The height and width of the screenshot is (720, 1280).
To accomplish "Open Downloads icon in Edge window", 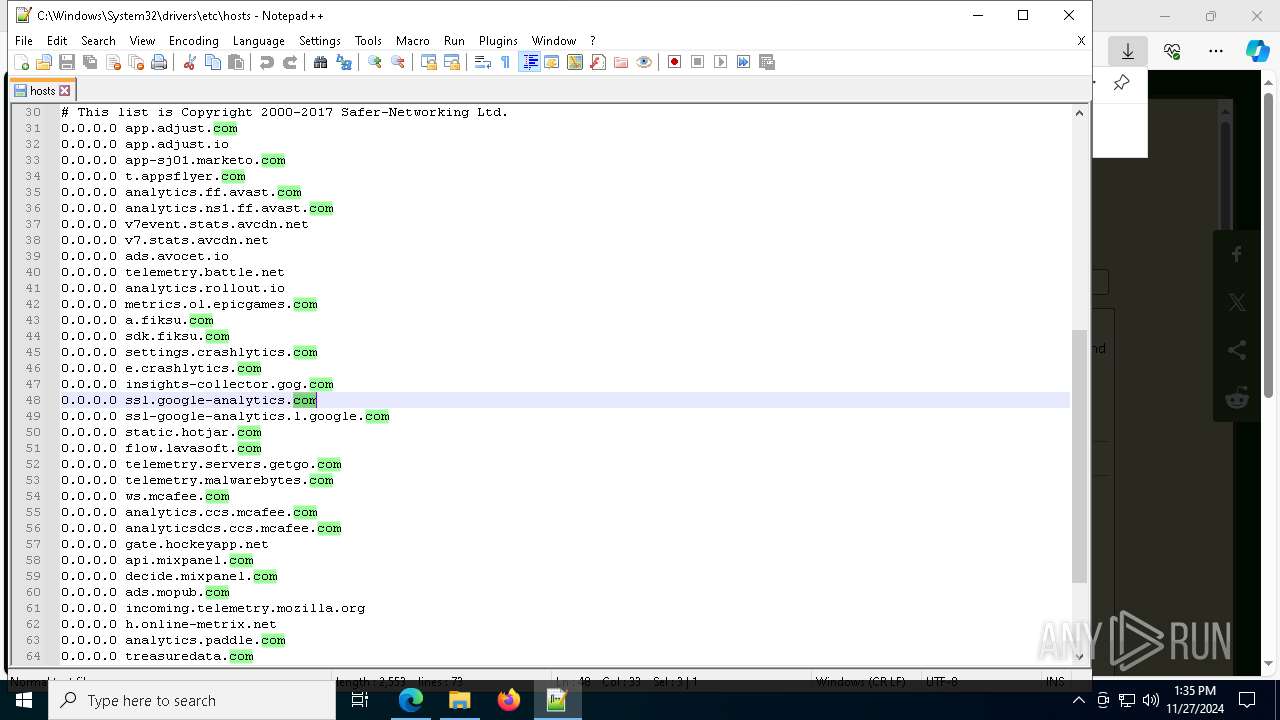I will 1128,51.
